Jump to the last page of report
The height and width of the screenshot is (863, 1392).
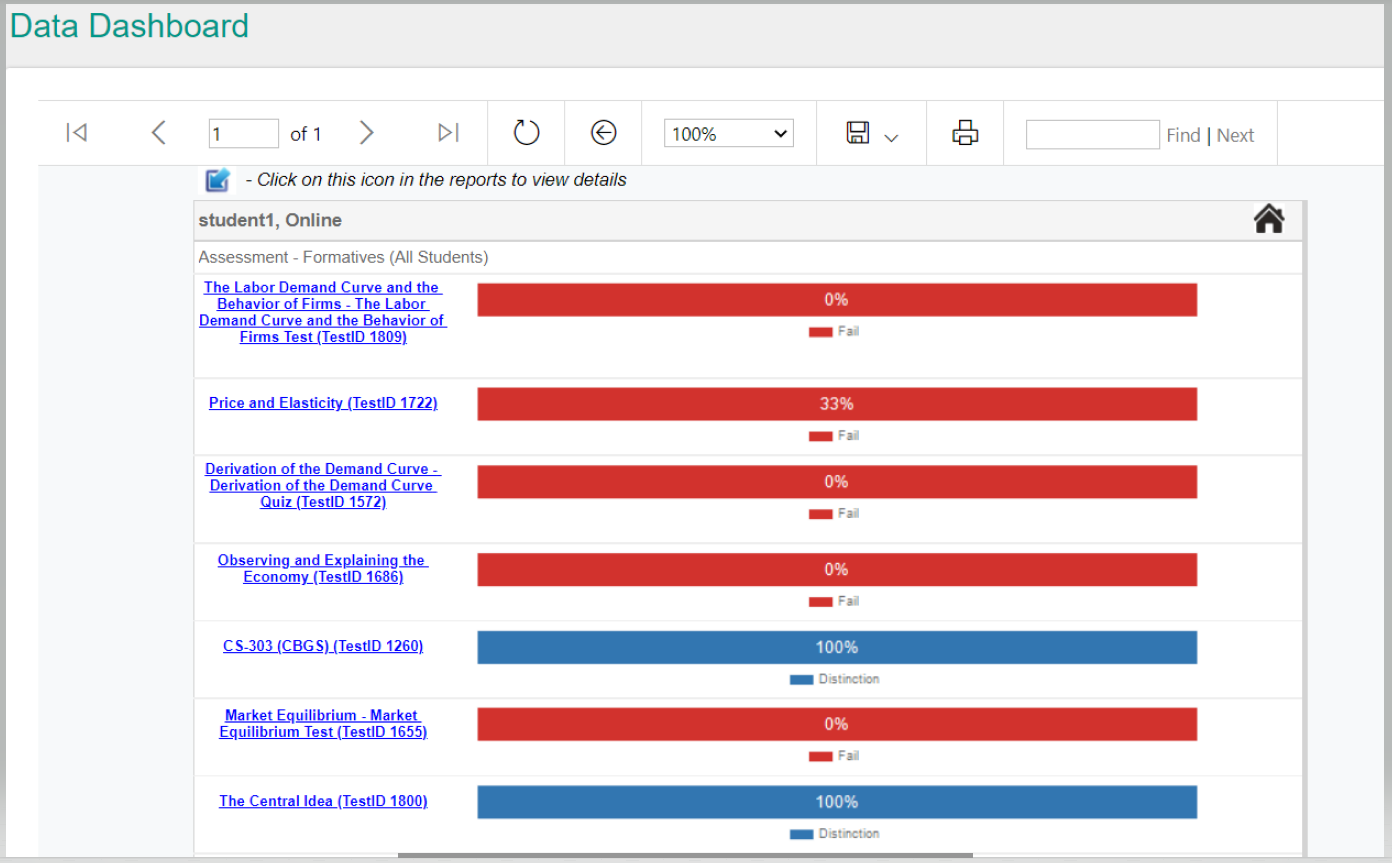[x=448, y=133]
